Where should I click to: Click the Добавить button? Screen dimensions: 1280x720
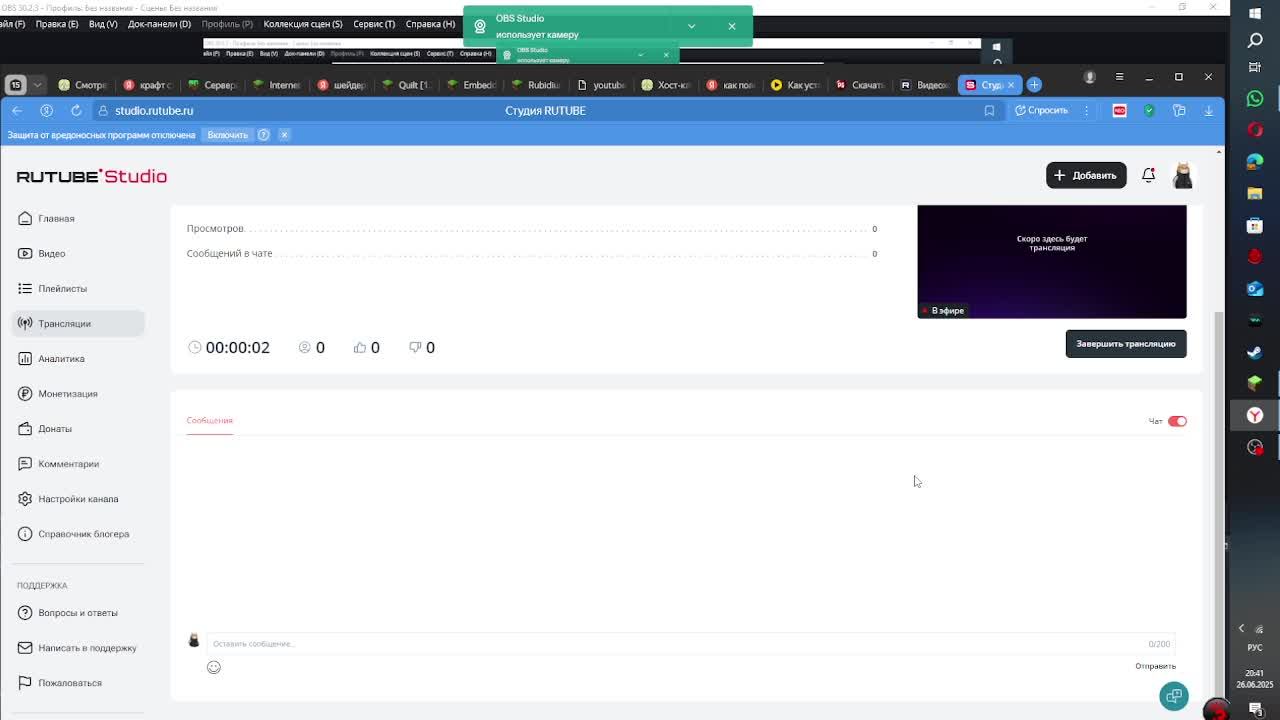[1085, 175]
